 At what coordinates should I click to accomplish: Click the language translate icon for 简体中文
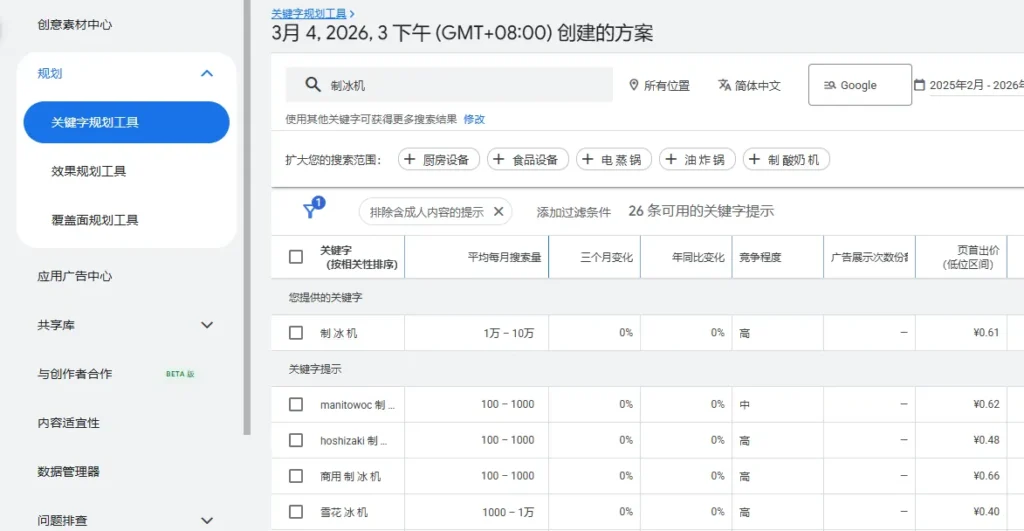tap(724, 85)
